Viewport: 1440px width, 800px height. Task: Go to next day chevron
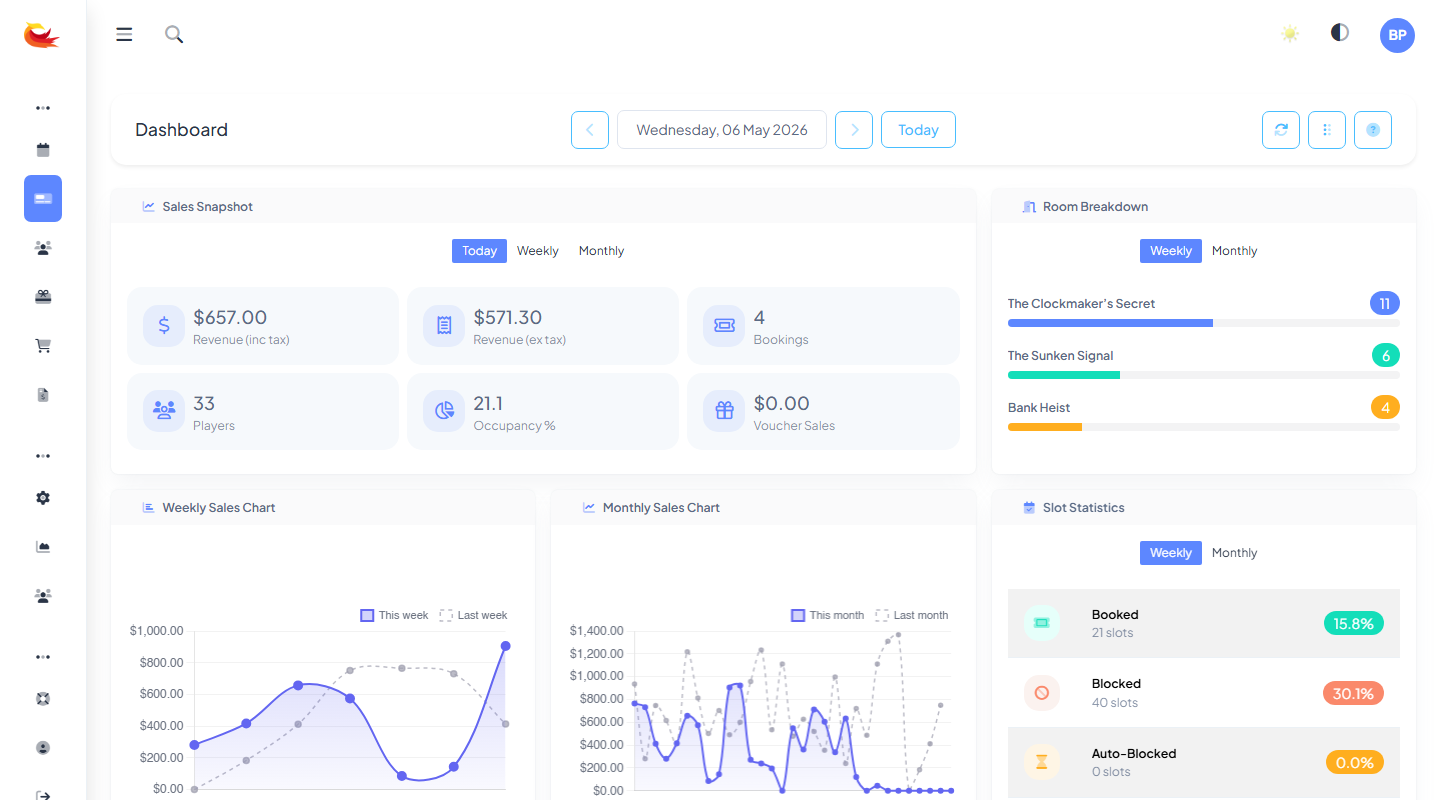click(x=854, y=130)
